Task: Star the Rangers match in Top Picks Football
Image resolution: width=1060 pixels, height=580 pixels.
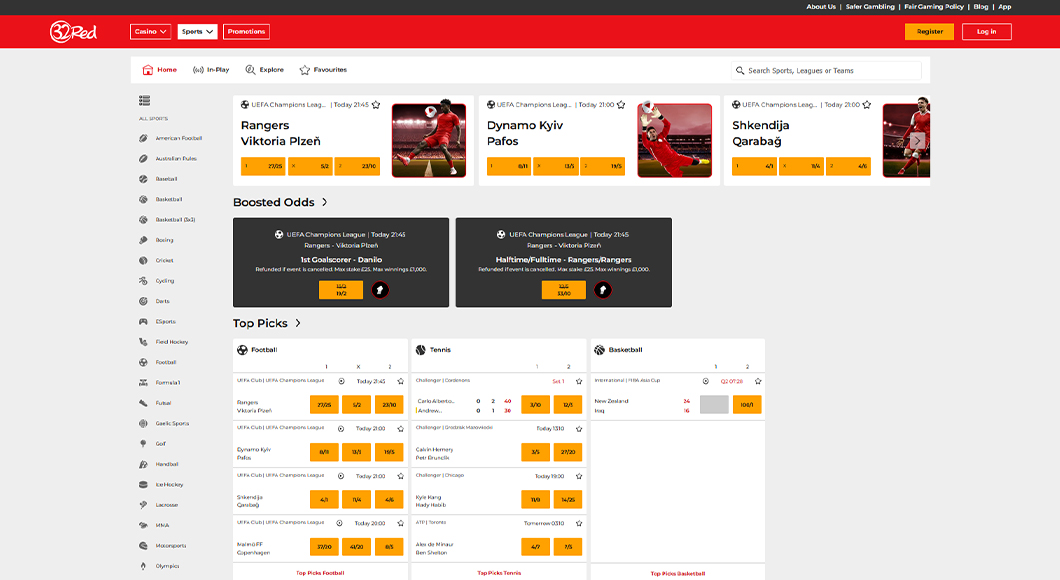Action: 400,381
